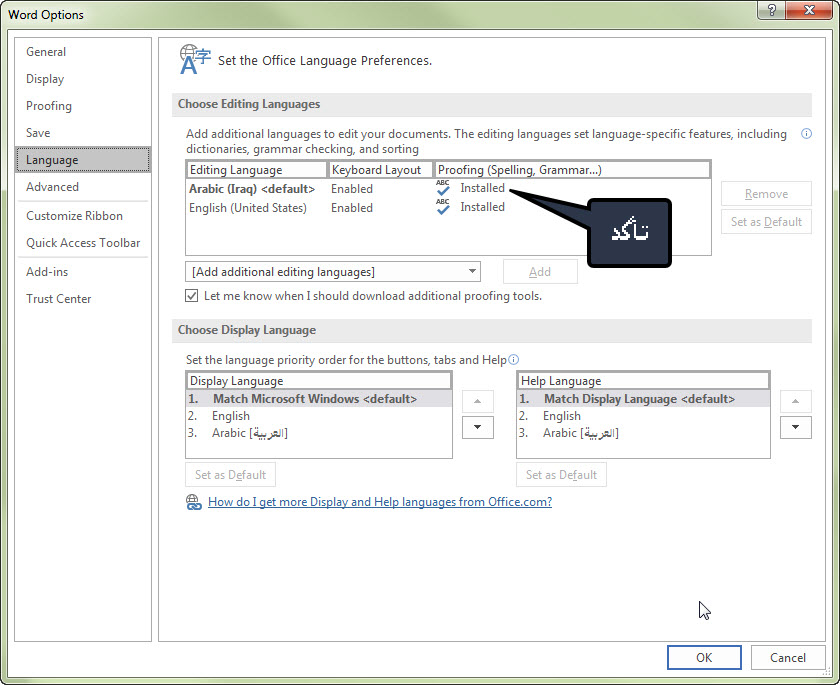
Task: Move help language up with arrow button
Action: [x=796, y=401]
